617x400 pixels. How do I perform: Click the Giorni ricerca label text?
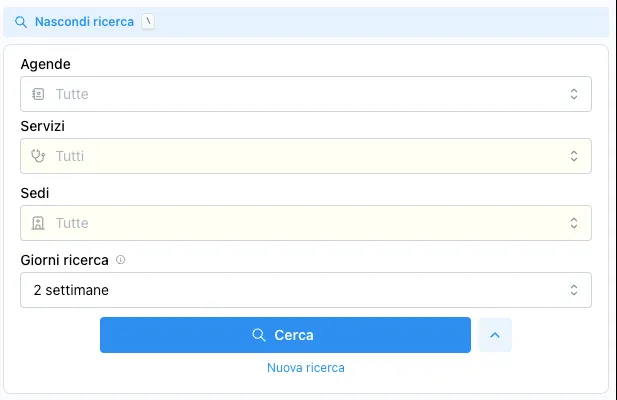tap(64, 260)
